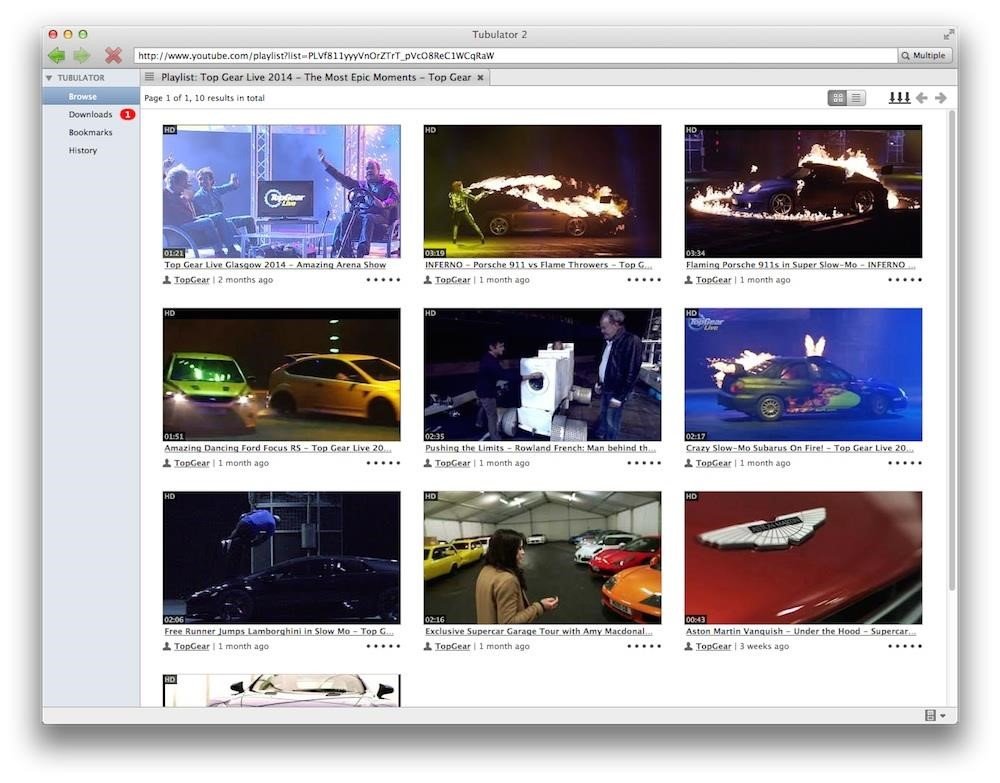Viewport: 1000px width, 783px height.
Task: Click user icon under Dancing Ford Focus video
Action: 167,463
